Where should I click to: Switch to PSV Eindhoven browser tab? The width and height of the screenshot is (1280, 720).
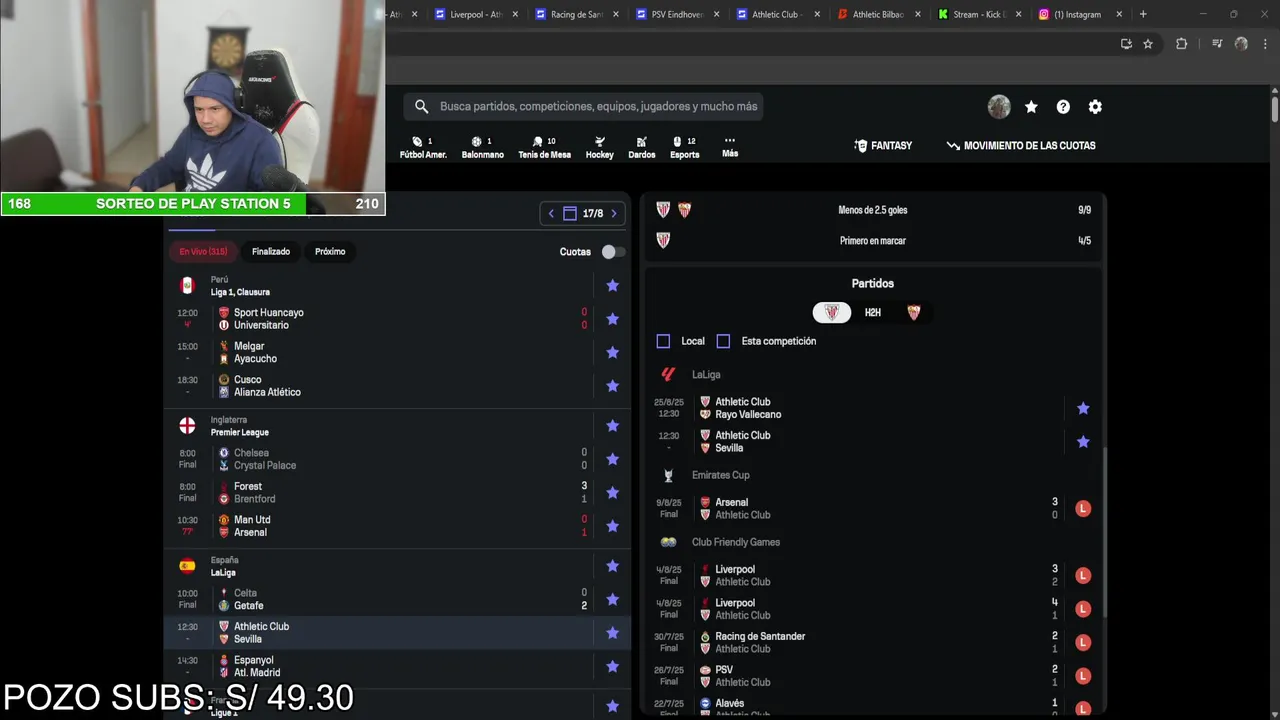click(x=676, y=14)
